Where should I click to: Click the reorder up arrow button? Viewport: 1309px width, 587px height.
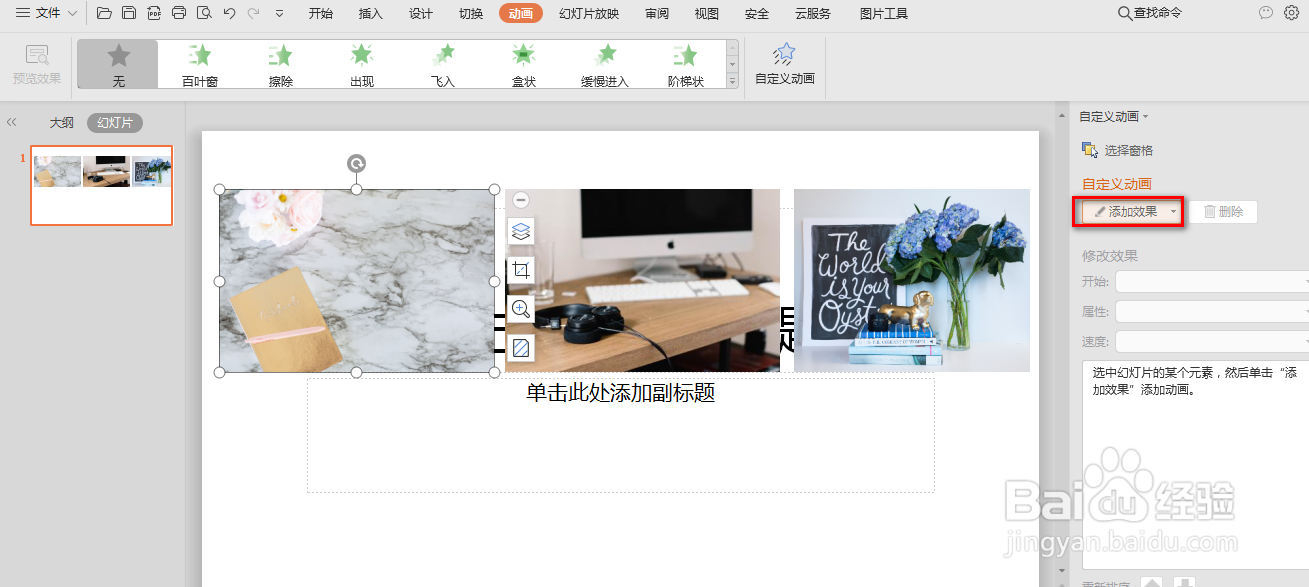(x=1153, y=582)
